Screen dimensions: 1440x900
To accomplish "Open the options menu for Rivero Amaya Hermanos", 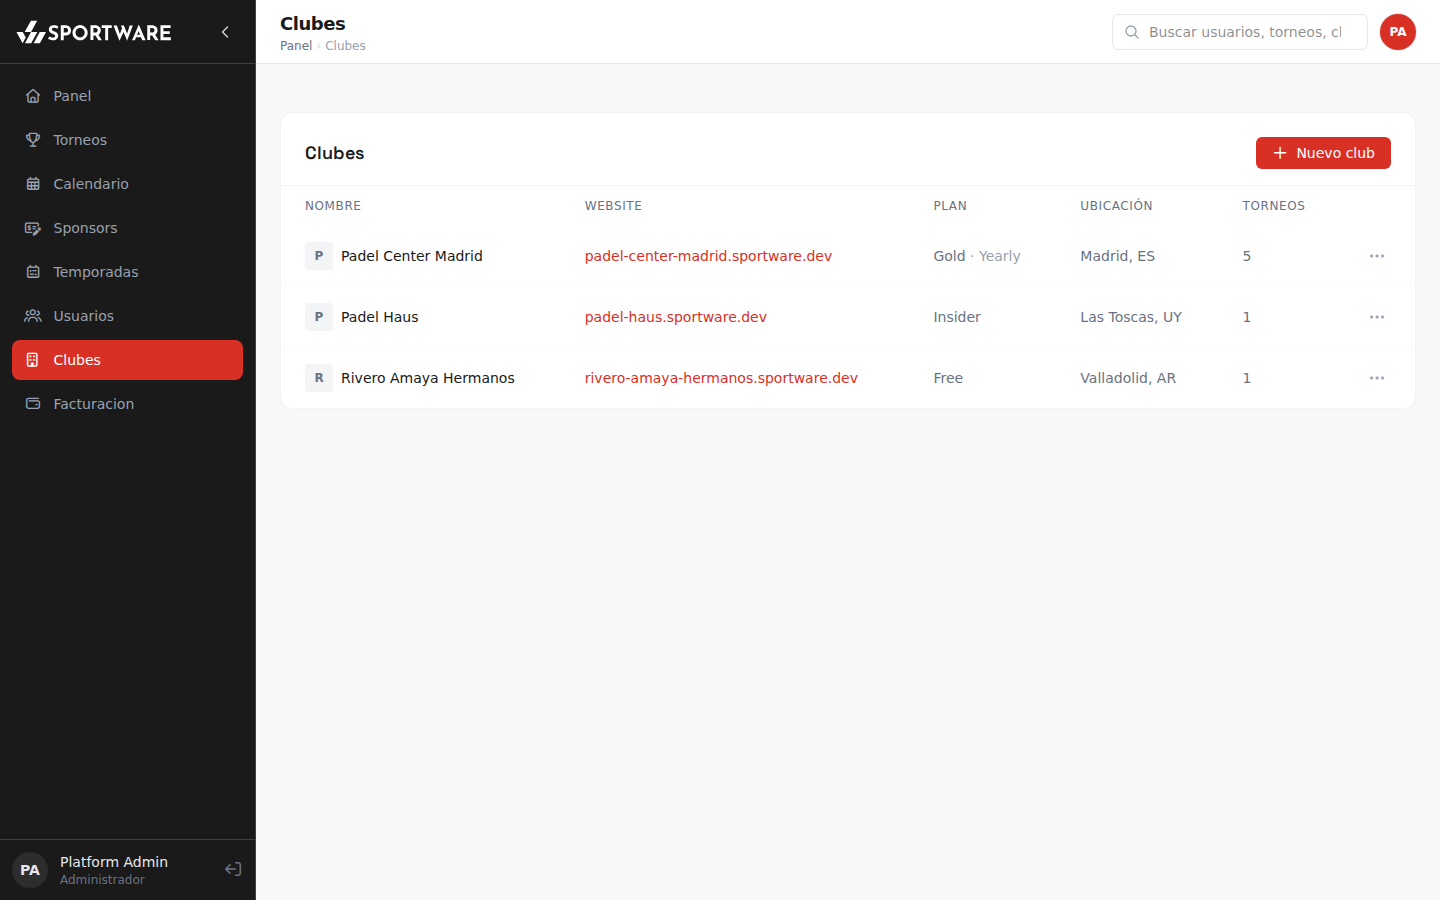I will coord(1377,378).
